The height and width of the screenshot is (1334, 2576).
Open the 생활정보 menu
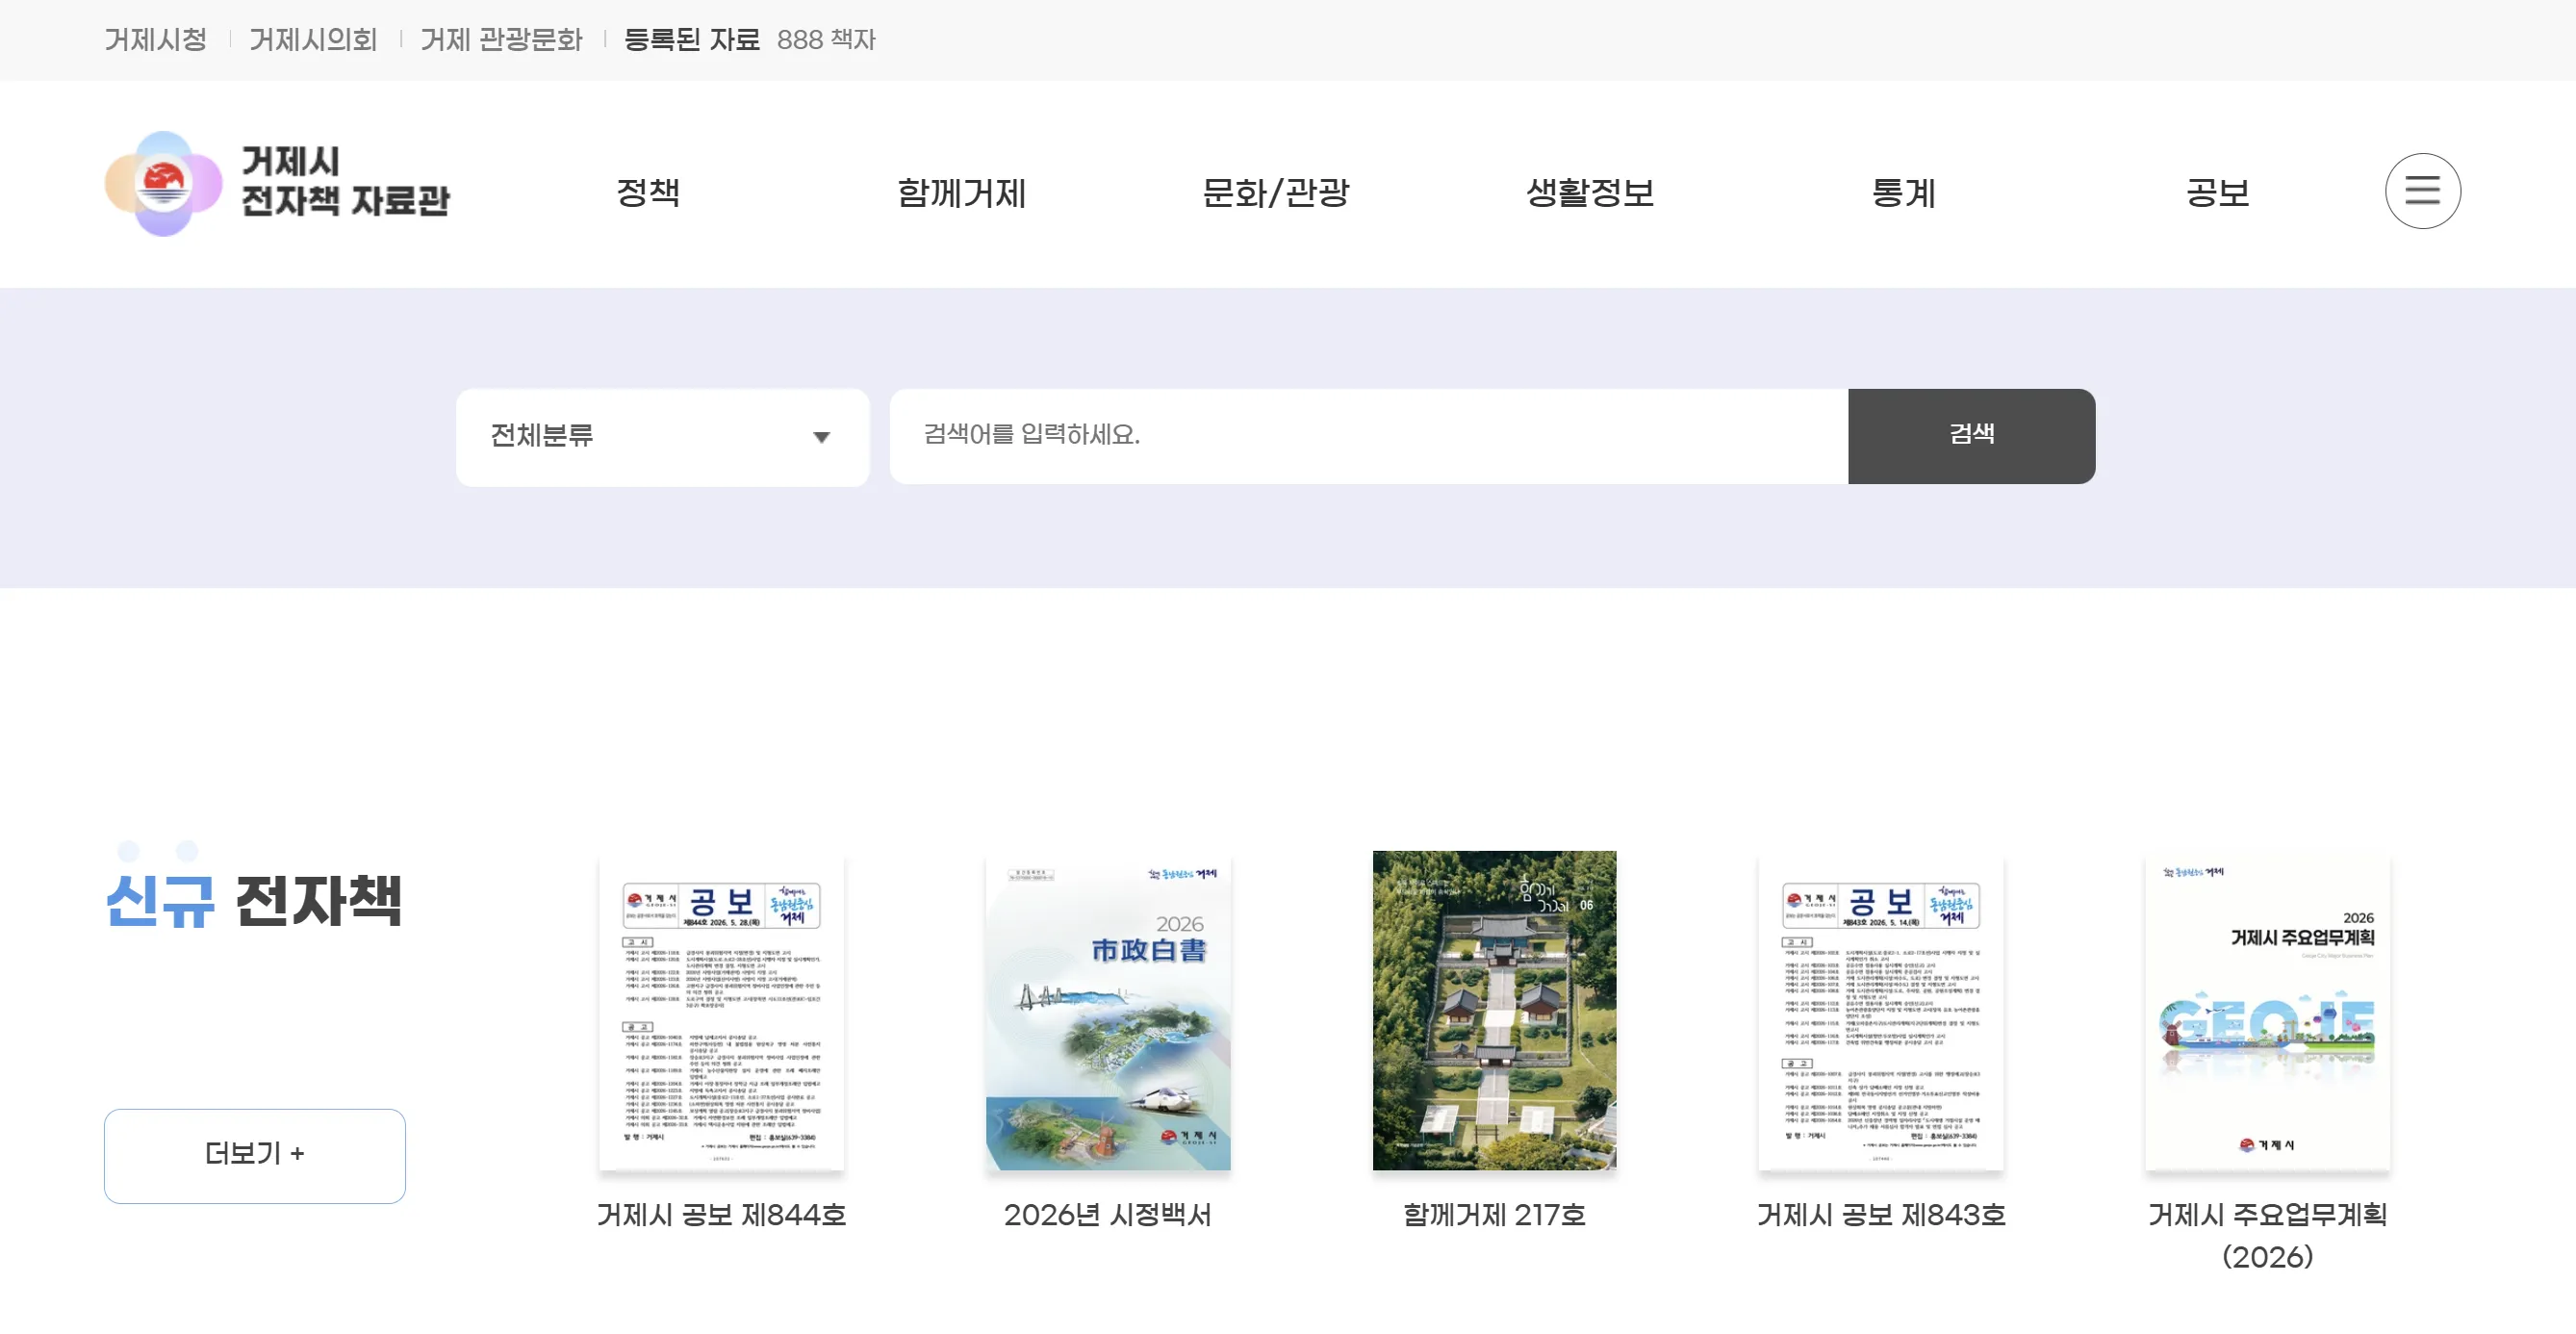point(1589,192)
